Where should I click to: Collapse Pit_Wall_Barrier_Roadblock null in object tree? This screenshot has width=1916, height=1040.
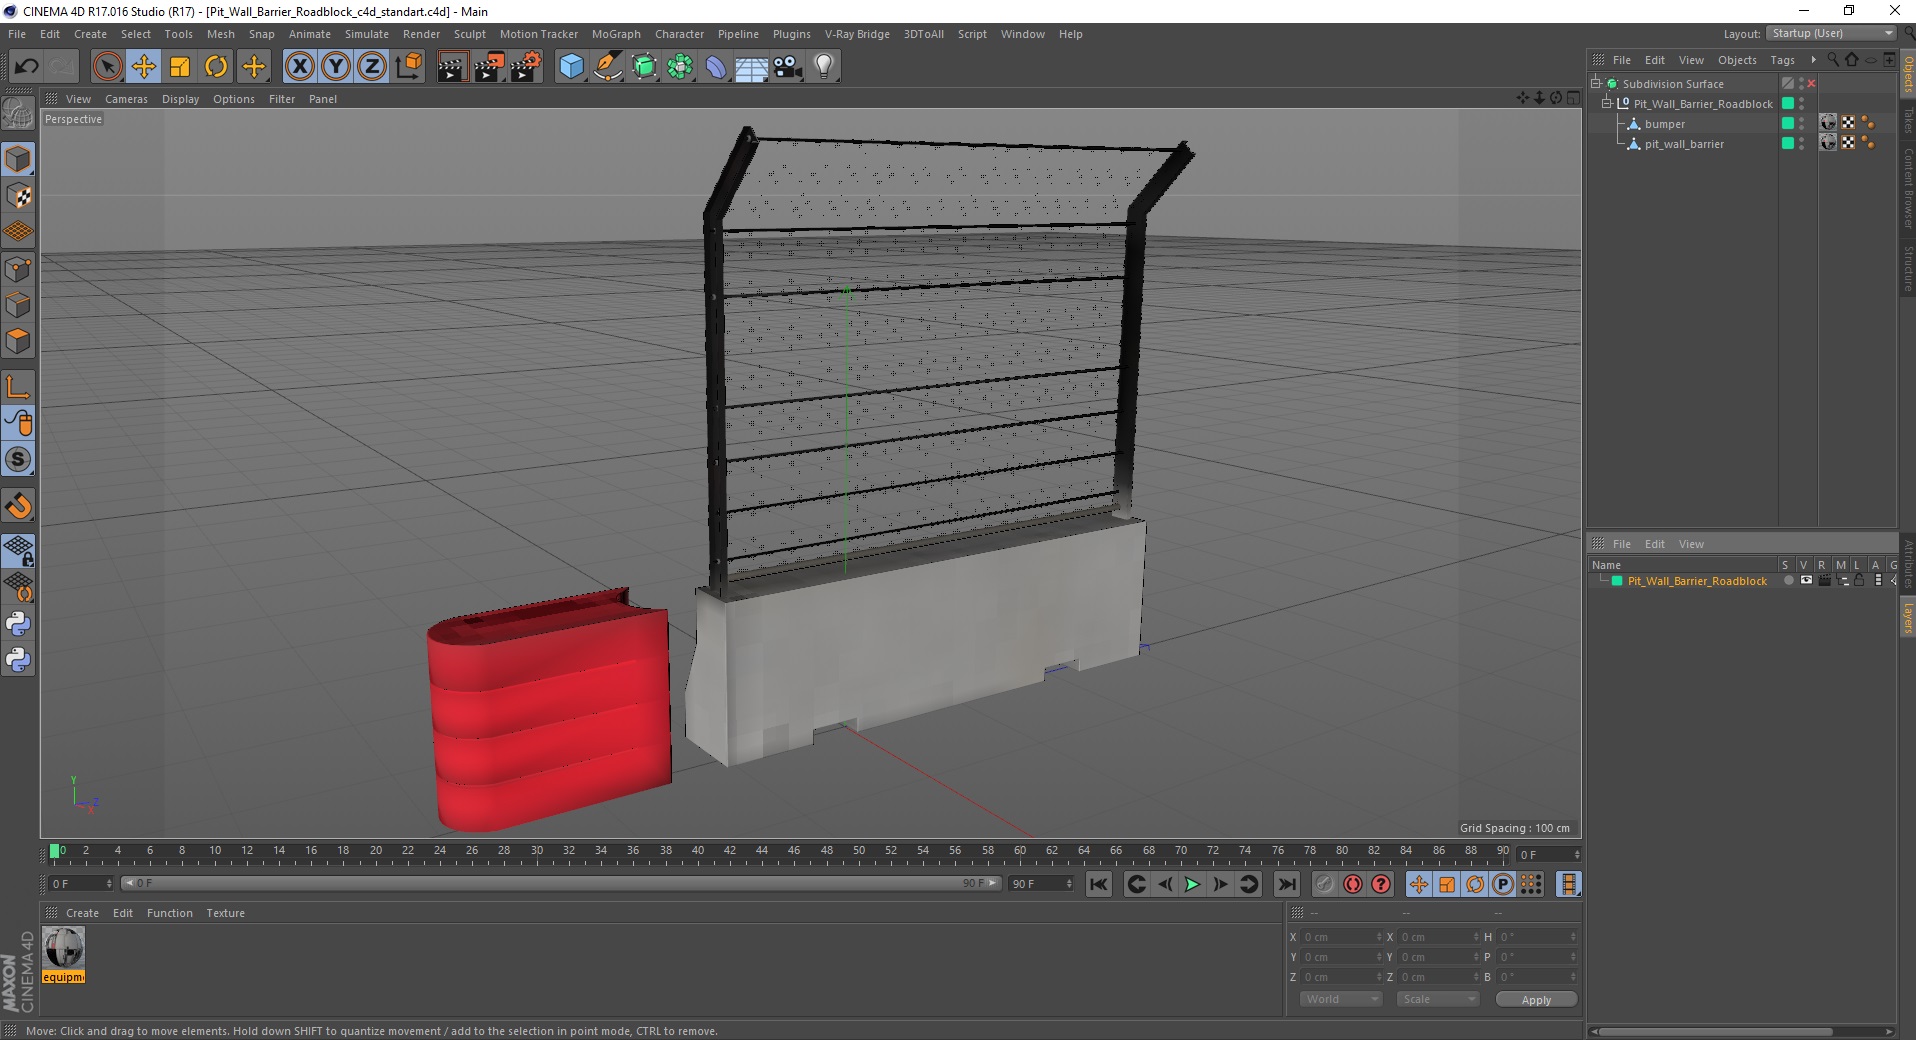tap(1607, 103)
